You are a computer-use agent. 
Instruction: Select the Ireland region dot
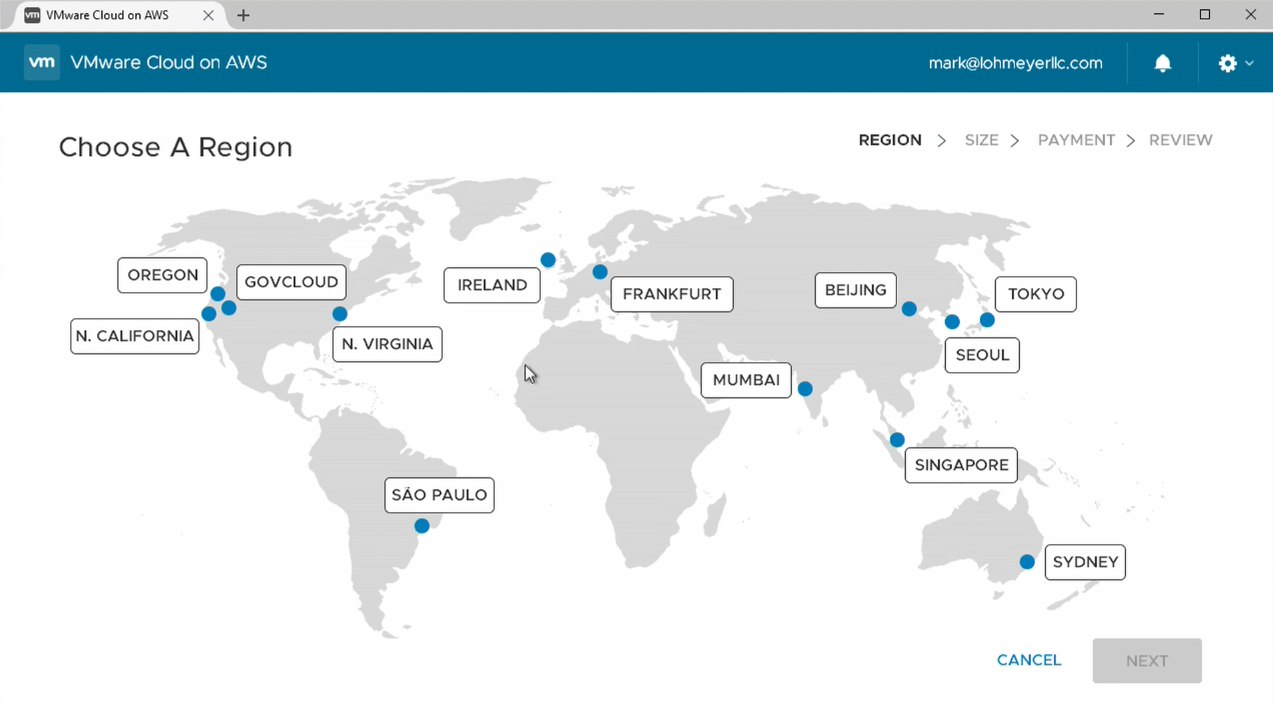pyautogui.click(x=548, y=260)
